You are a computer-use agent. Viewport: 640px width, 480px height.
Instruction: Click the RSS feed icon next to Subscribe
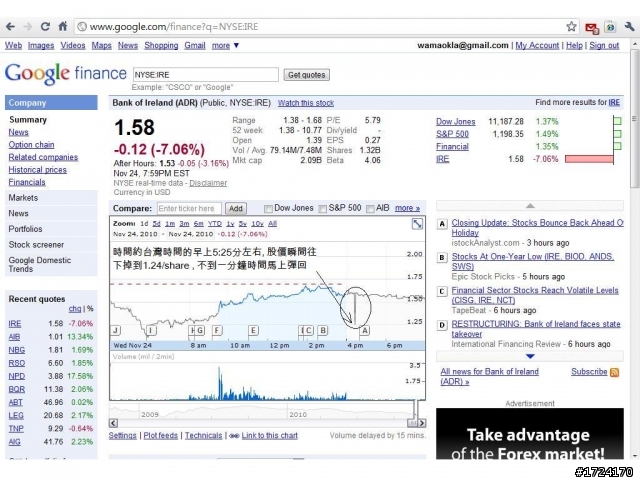click(614, 372)
